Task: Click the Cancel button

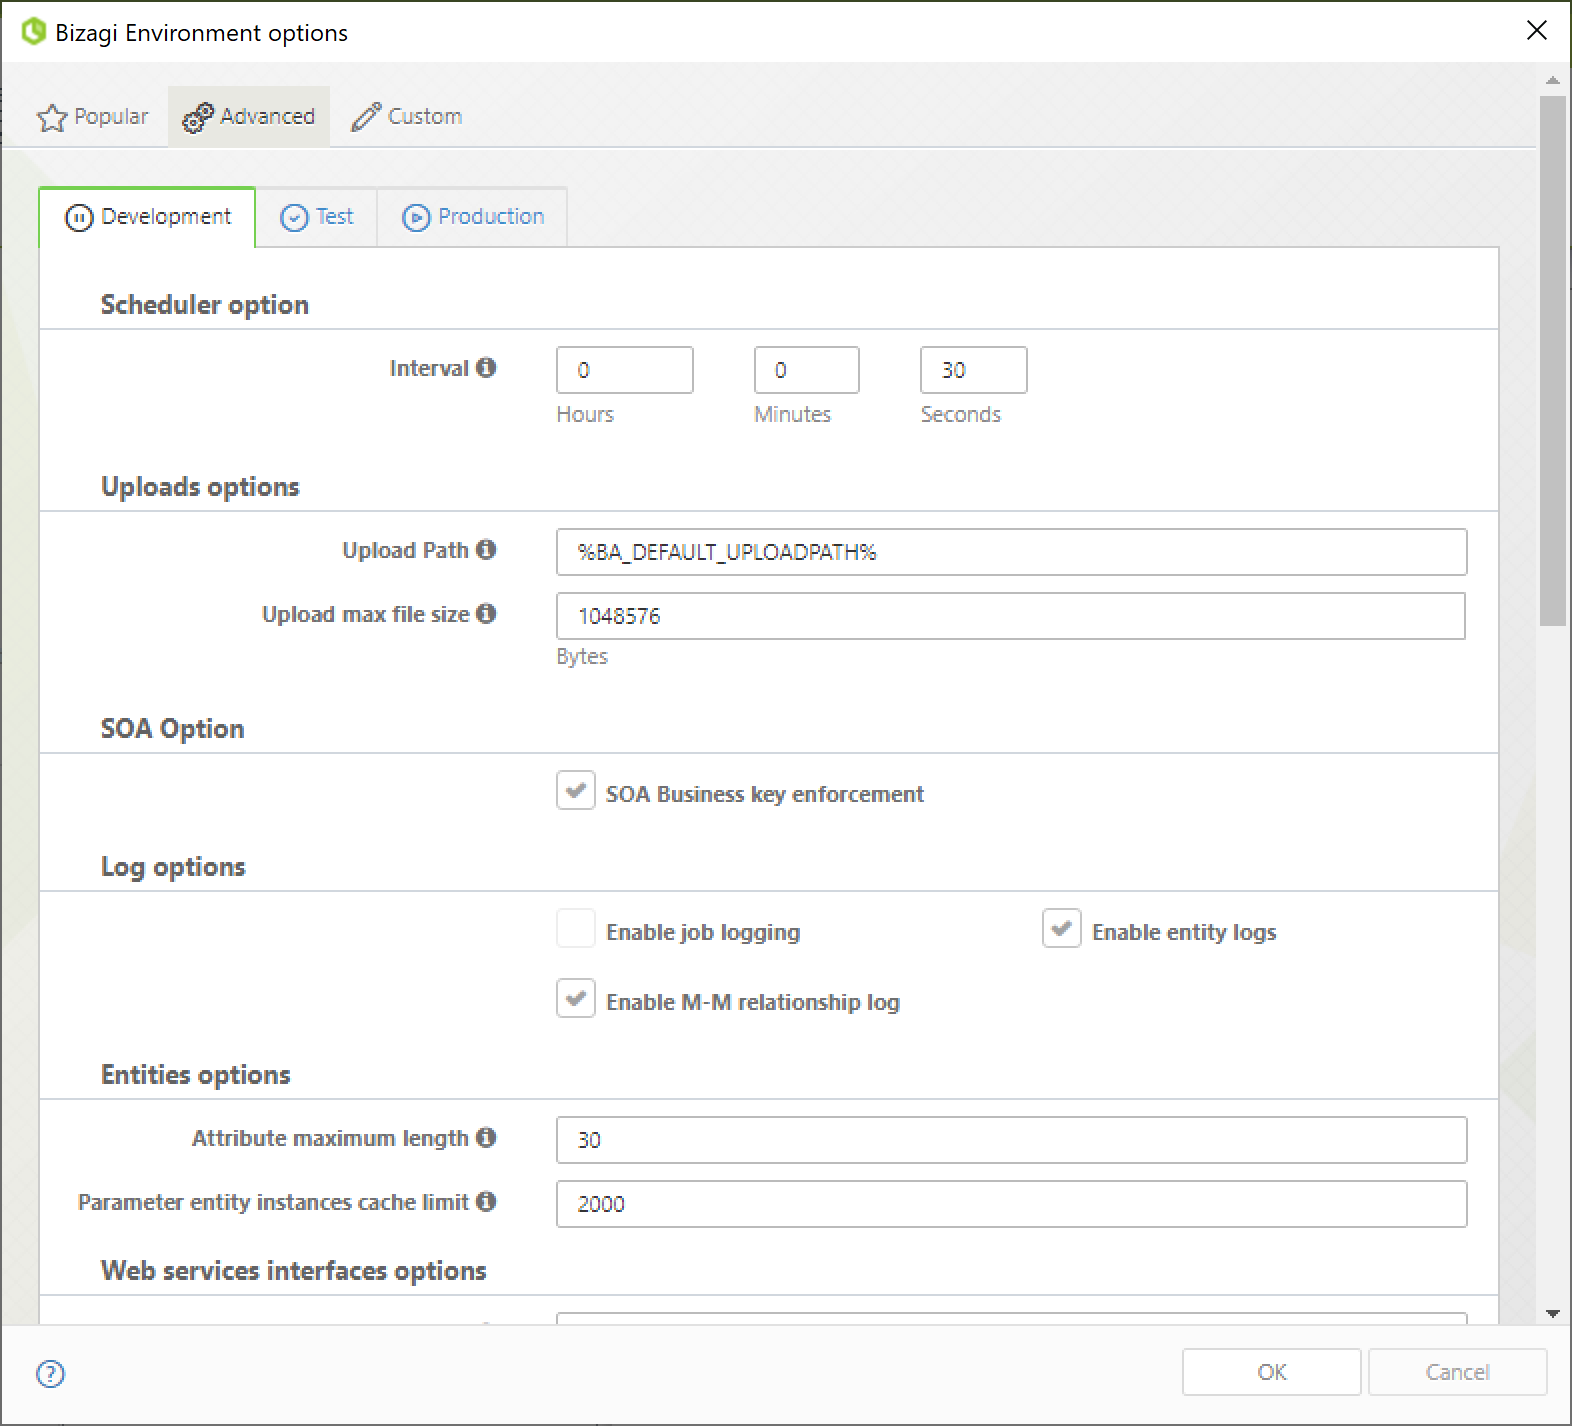Action: [1458, 1372]
